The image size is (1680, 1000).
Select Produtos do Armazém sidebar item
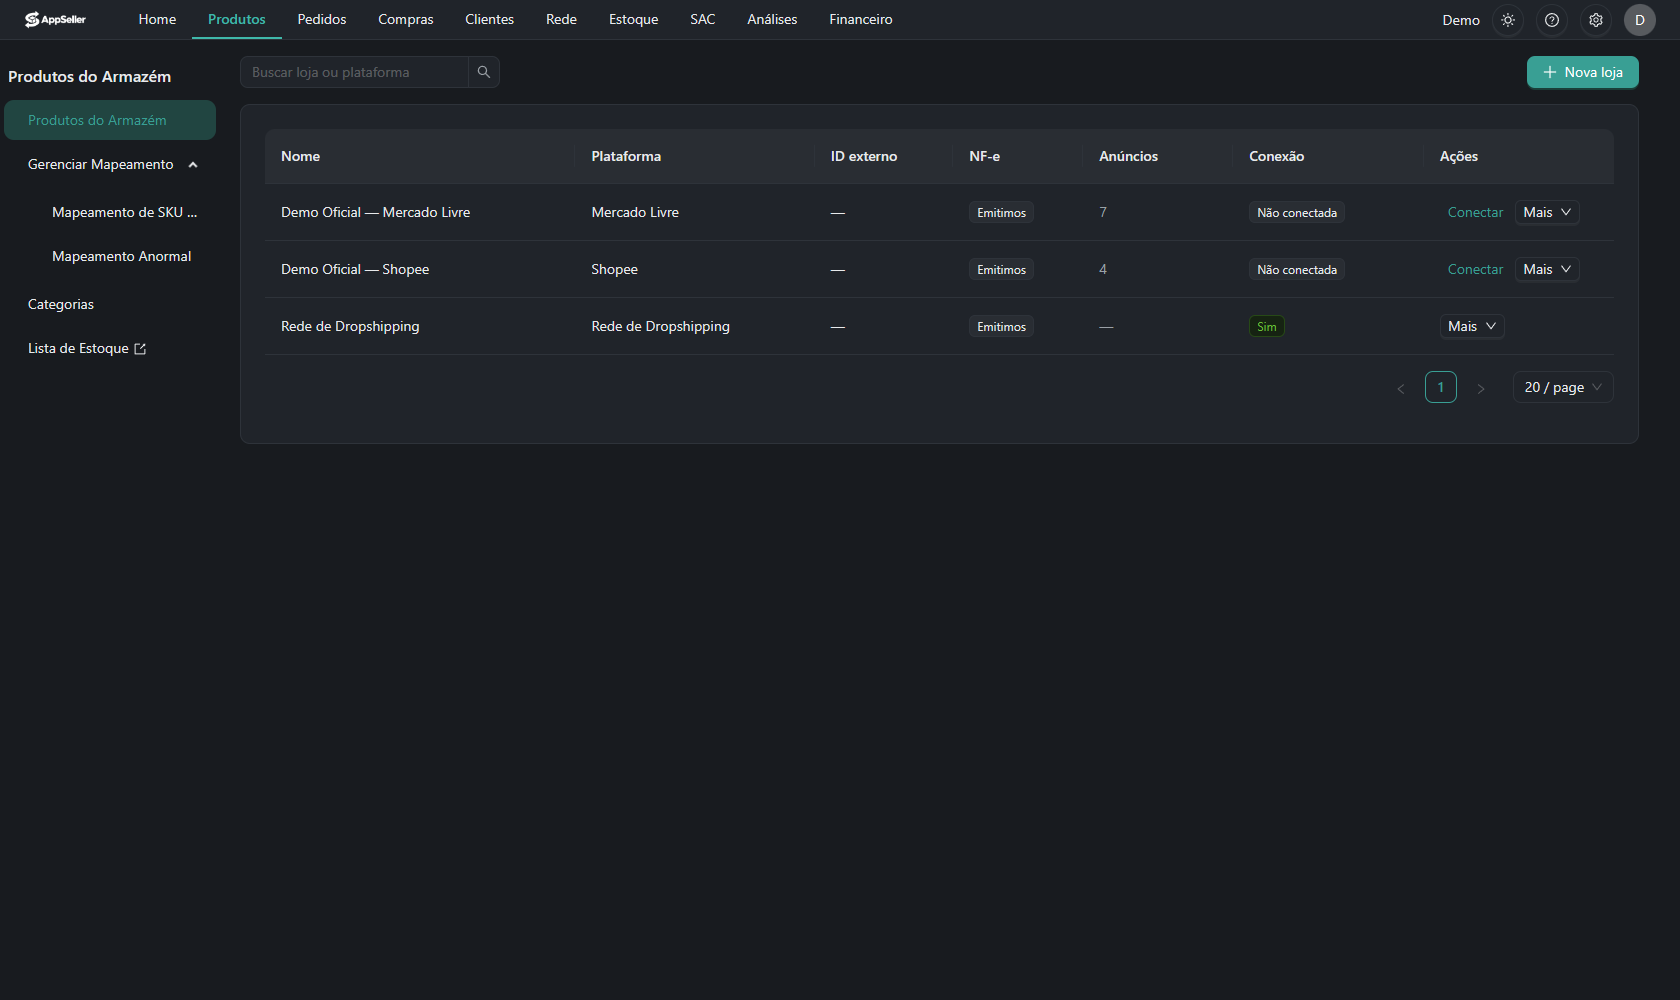[110, 120]
